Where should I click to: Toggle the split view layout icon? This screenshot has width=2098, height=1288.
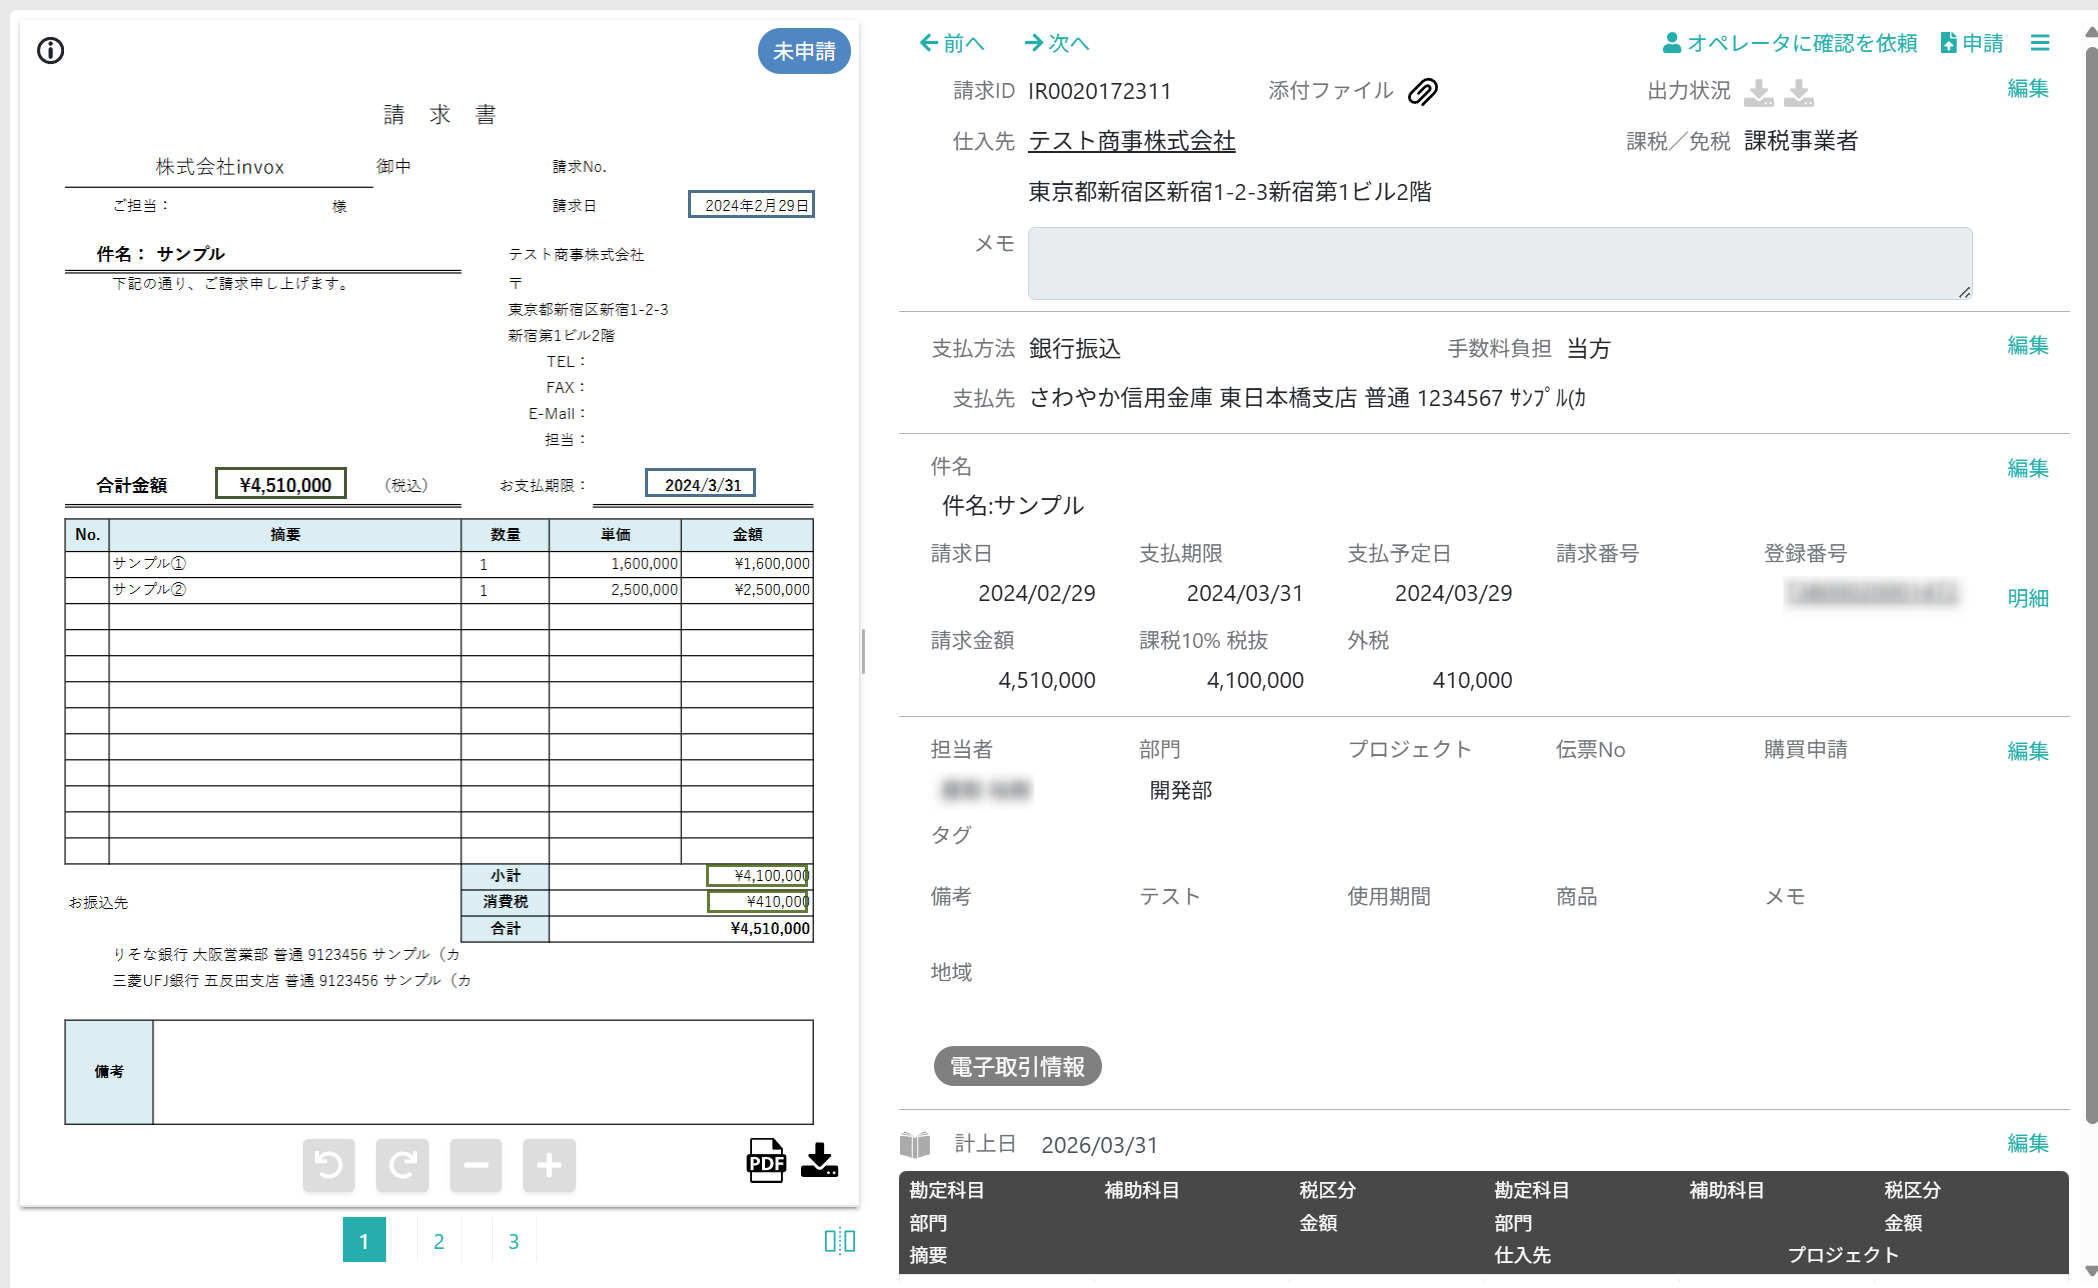(839, 1241)
